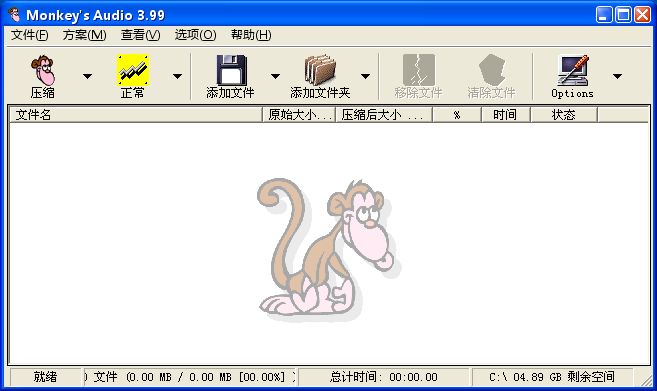This screenshot has height=391, width=657.
Task: Open the 选项(O) menu
Action: pyautogui.click(x=195, y=35)
